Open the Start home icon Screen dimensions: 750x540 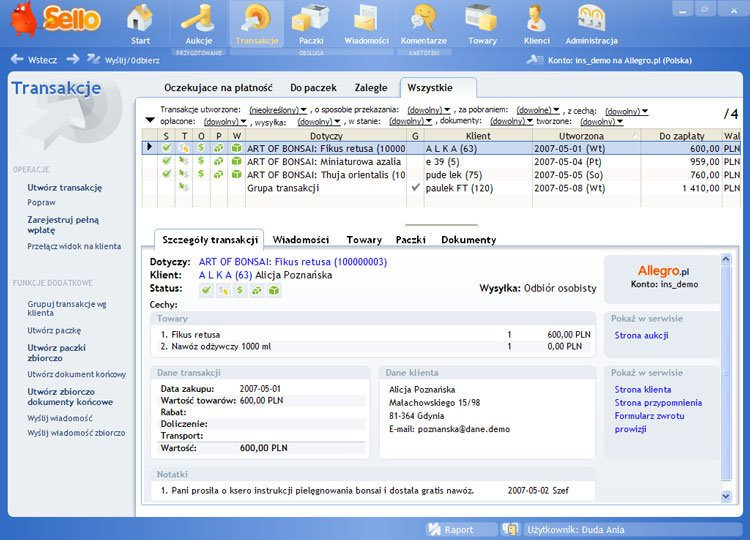click(x=141, y=20)
